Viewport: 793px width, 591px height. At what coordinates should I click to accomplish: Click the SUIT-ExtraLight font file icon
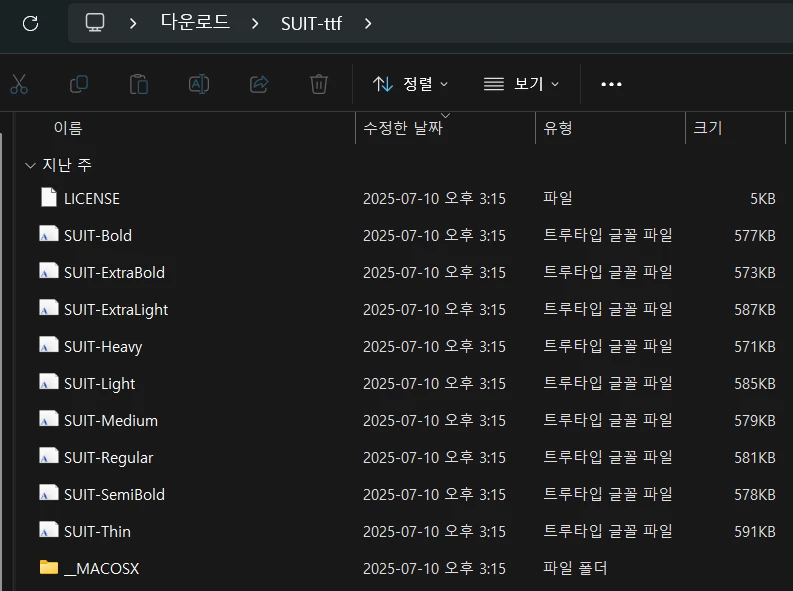(49, 308)
